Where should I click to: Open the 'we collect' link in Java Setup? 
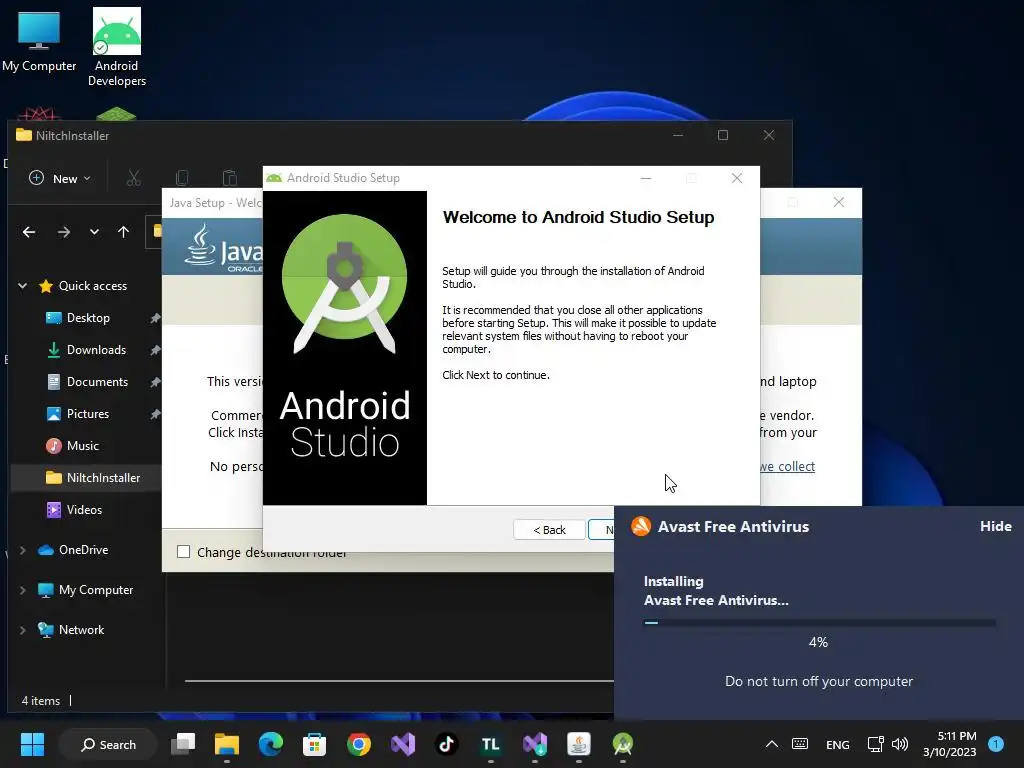[x=787, y=466]
